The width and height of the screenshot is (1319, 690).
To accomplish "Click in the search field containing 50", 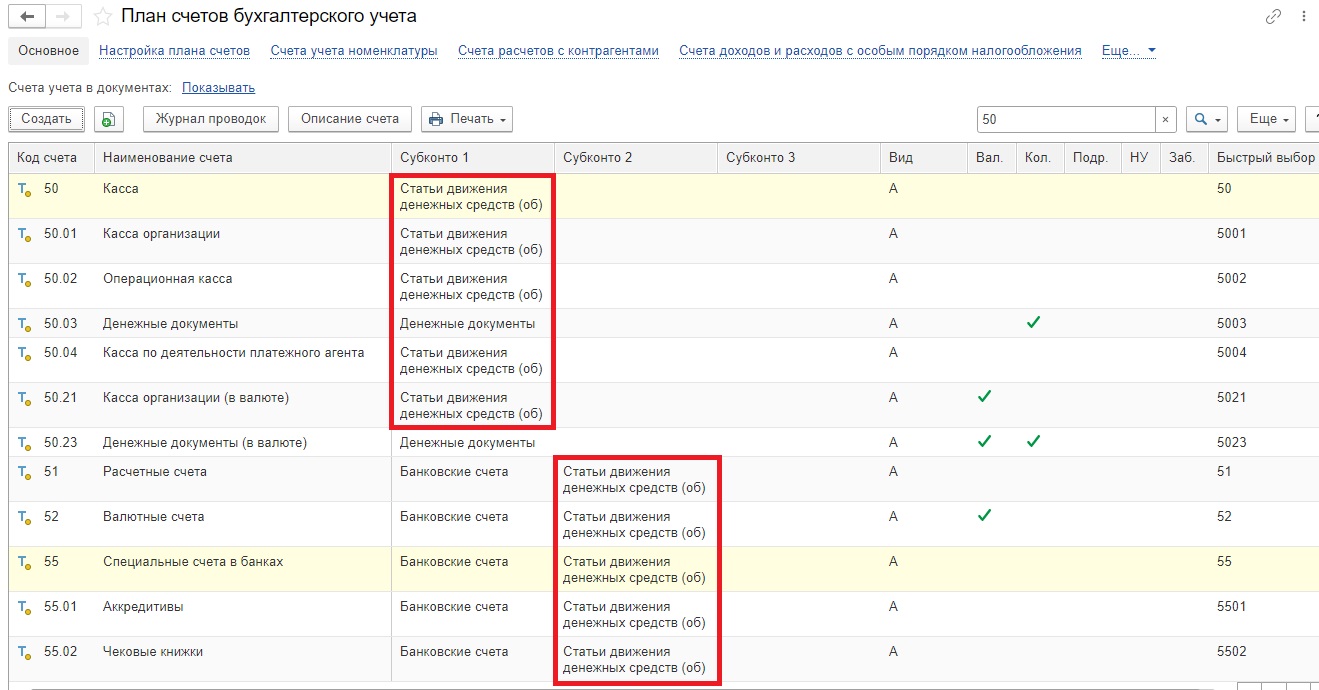I will (1066, 119).
